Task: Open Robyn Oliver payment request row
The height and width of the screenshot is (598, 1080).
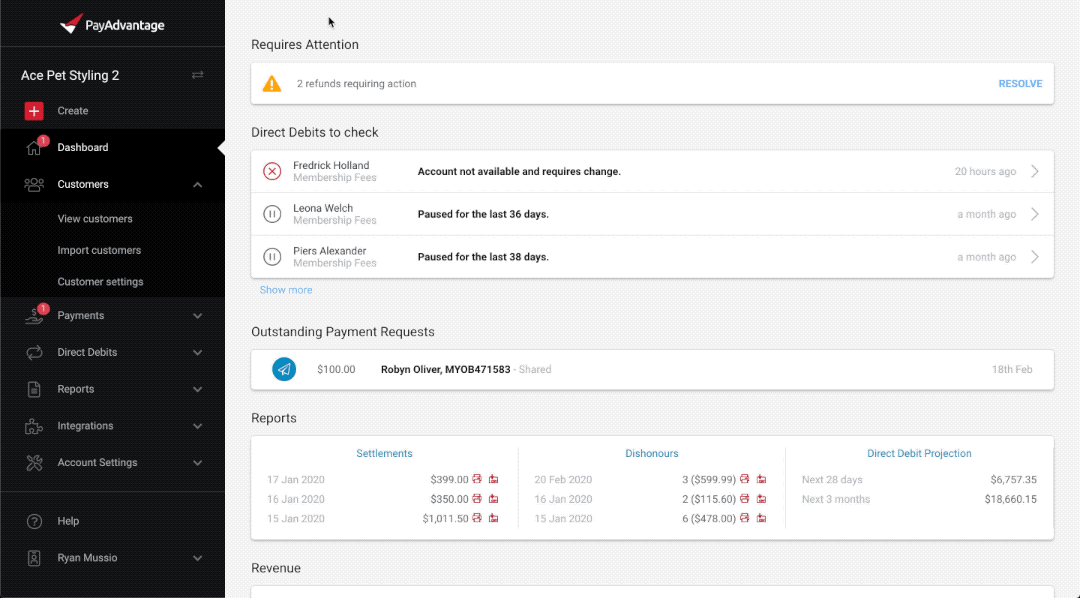Action: [x=652, y=369]
